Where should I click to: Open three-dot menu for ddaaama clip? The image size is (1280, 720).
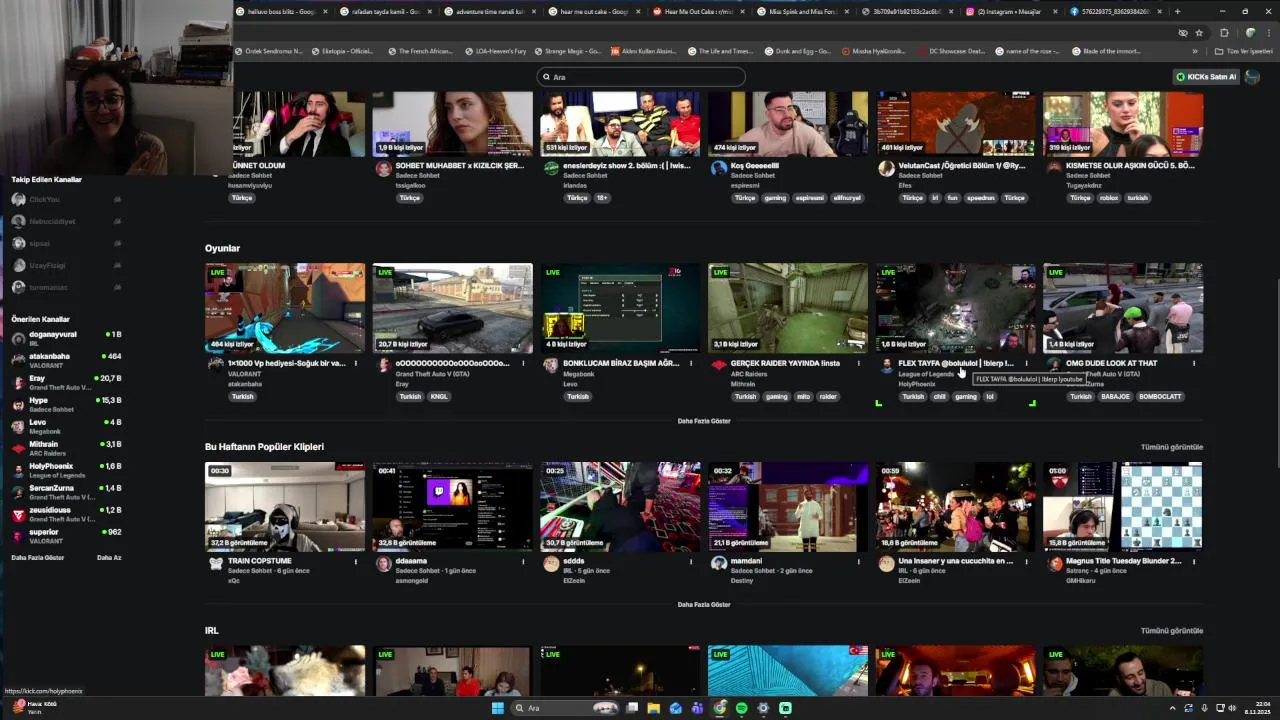523,561
